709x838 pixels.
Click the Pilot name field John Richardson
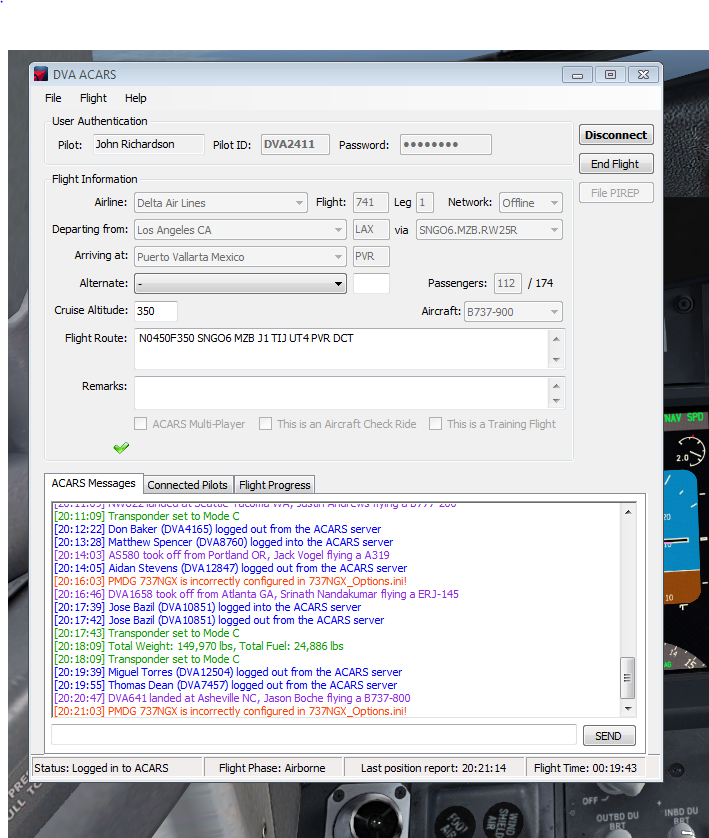[149, 144]
